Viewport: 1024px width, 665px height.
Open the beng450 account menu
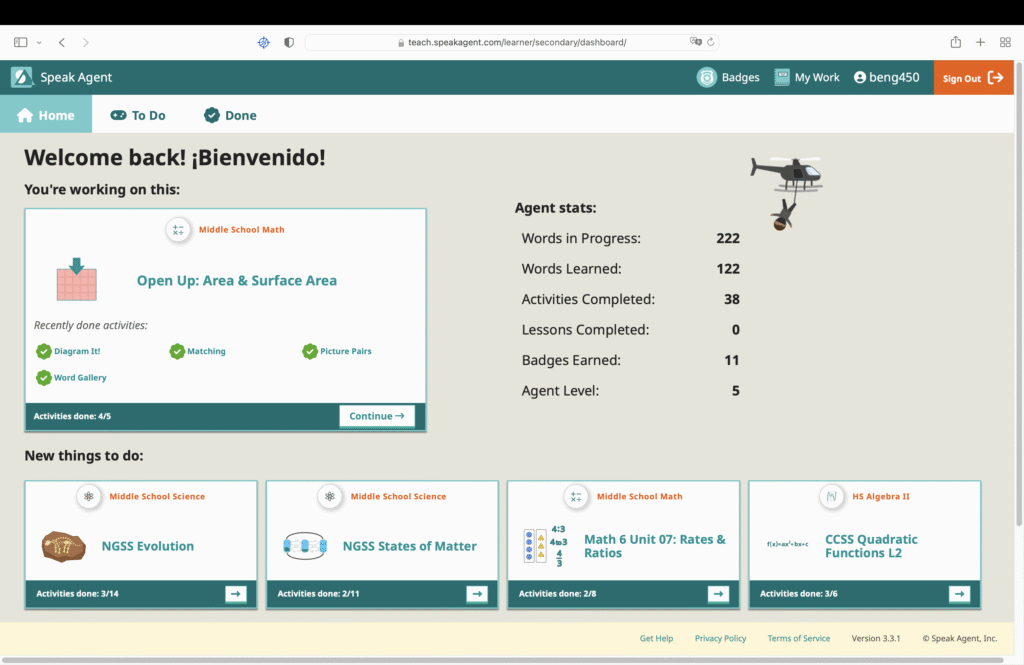(x=887, y=77)
